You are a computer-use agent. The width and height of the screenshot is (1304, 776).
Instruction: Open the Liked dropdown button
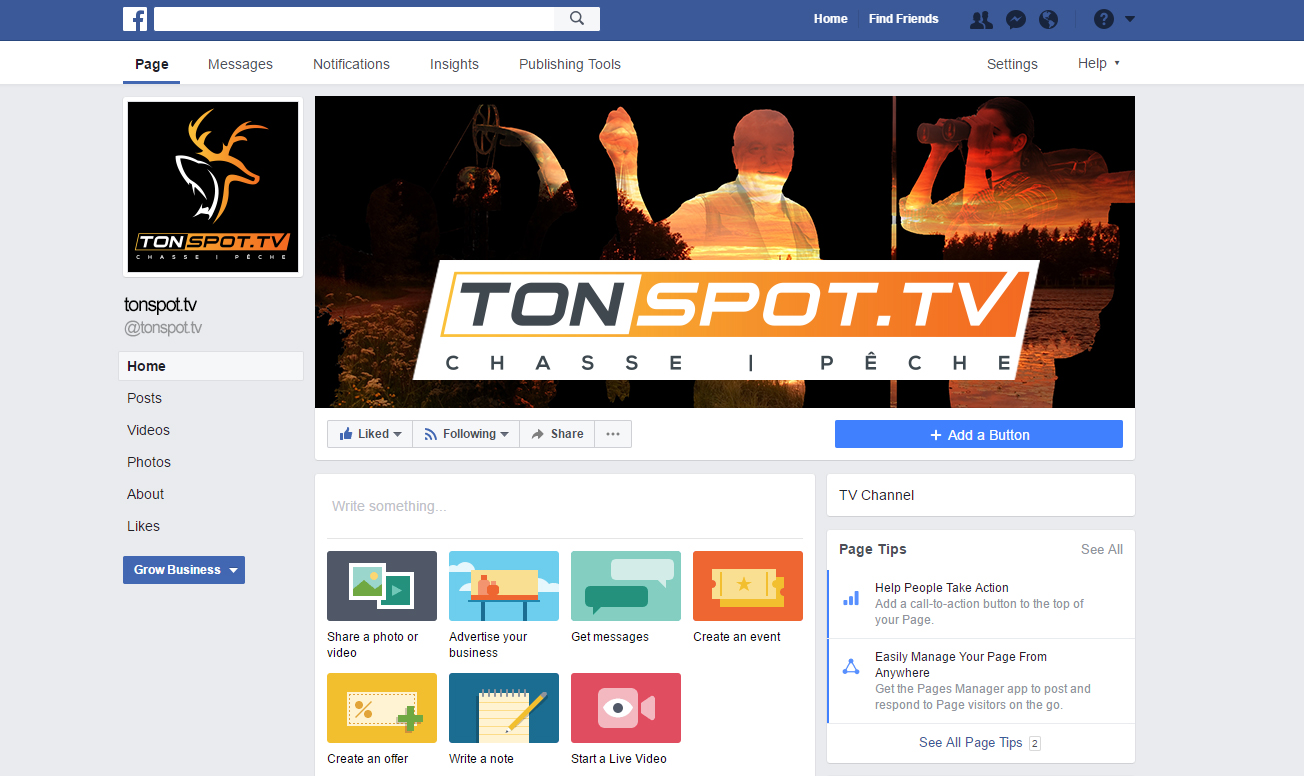370,434
